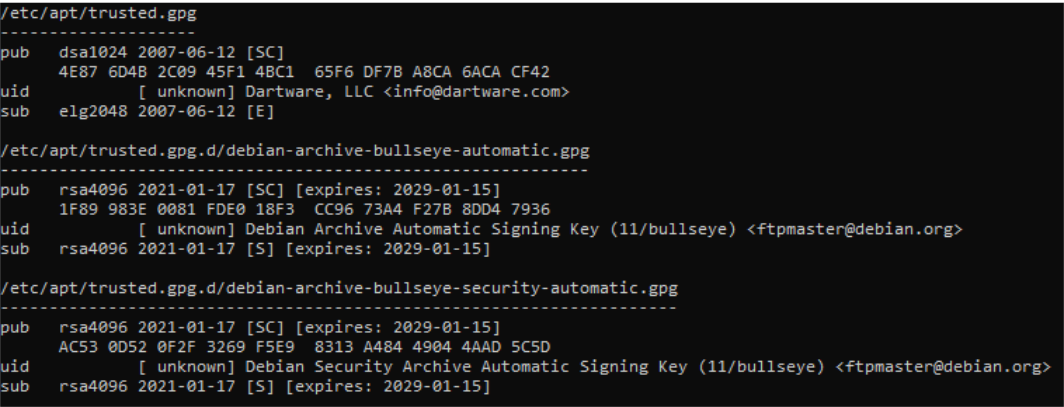The width and height of the screenshot is (1064, 407).
Task: Click the debian-archive-bullseye-automatic.gpg file path
Action: [294, 151]
